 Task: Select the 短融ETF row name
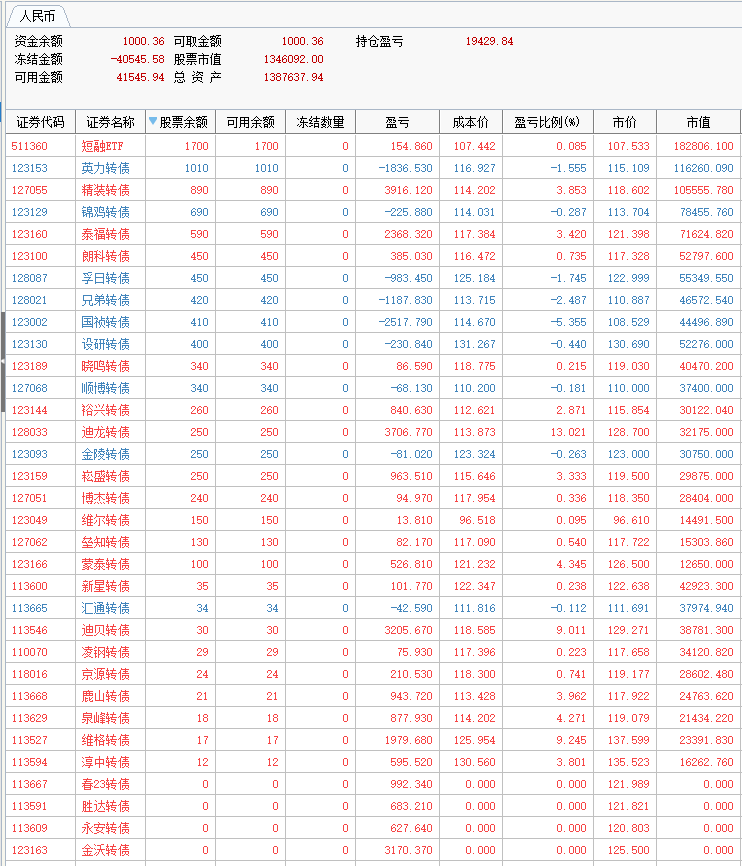coord(103,146)
